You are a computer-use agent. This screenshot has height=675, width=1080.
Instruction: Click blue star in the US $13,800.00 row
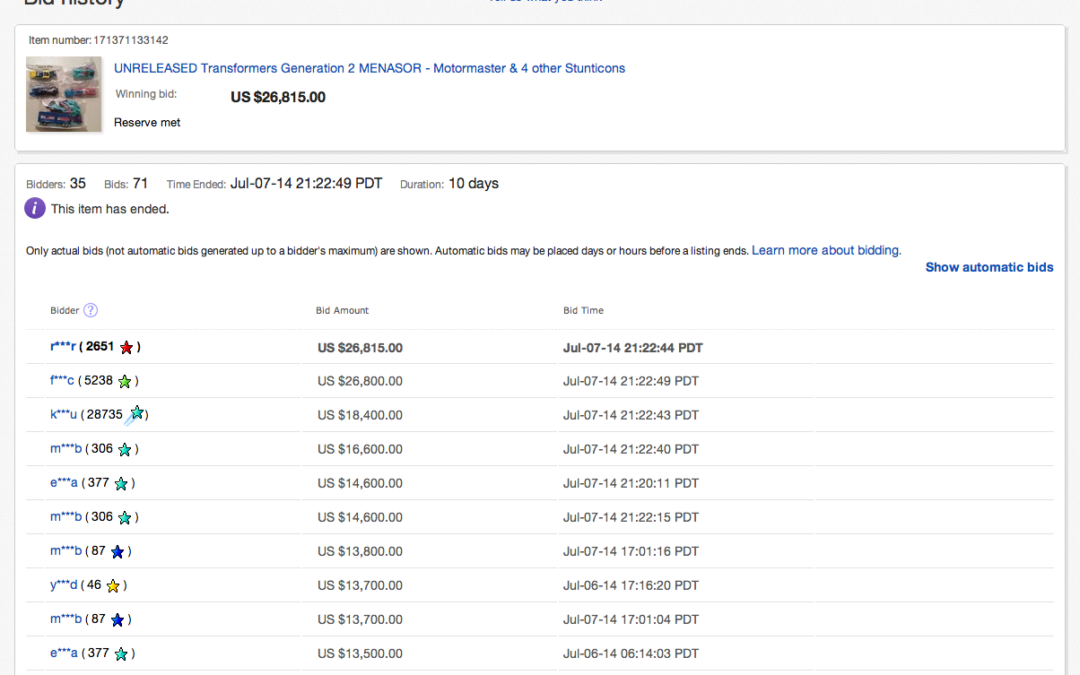[117, 552]
